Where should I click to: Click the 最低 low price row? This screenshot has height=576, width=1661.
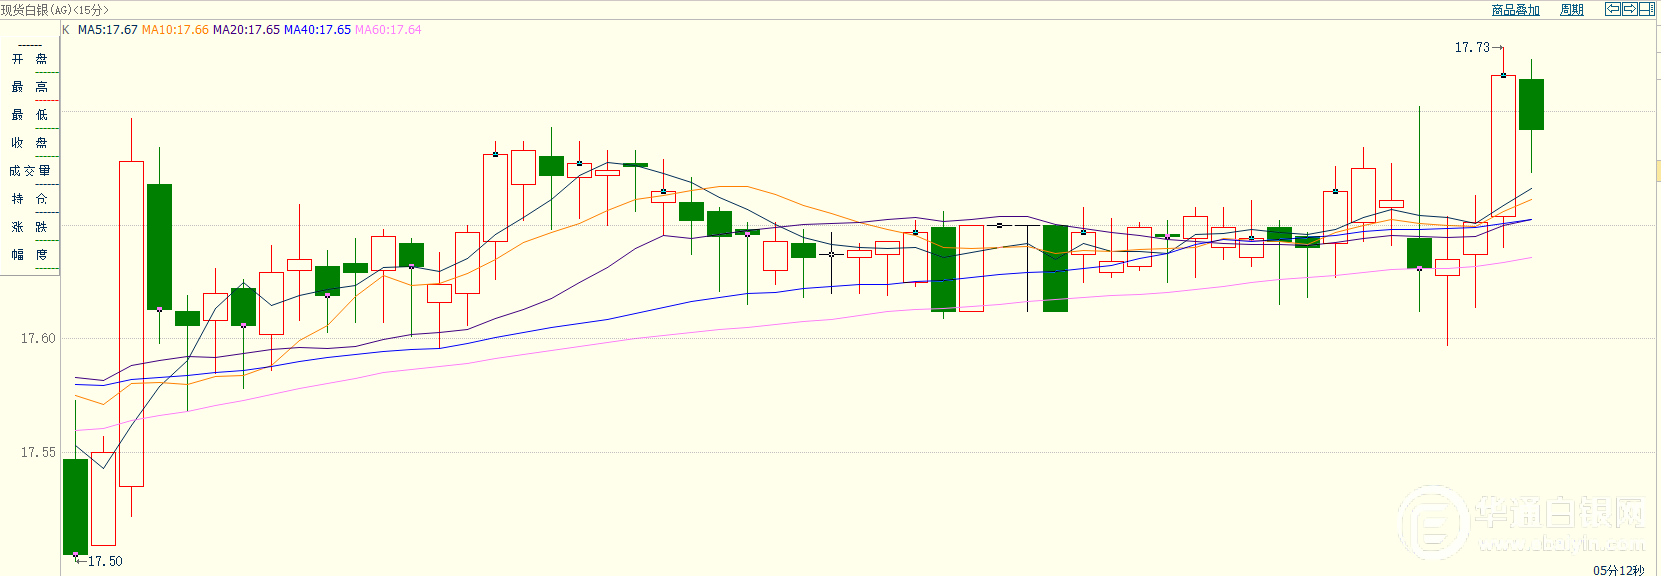(30, 115)
